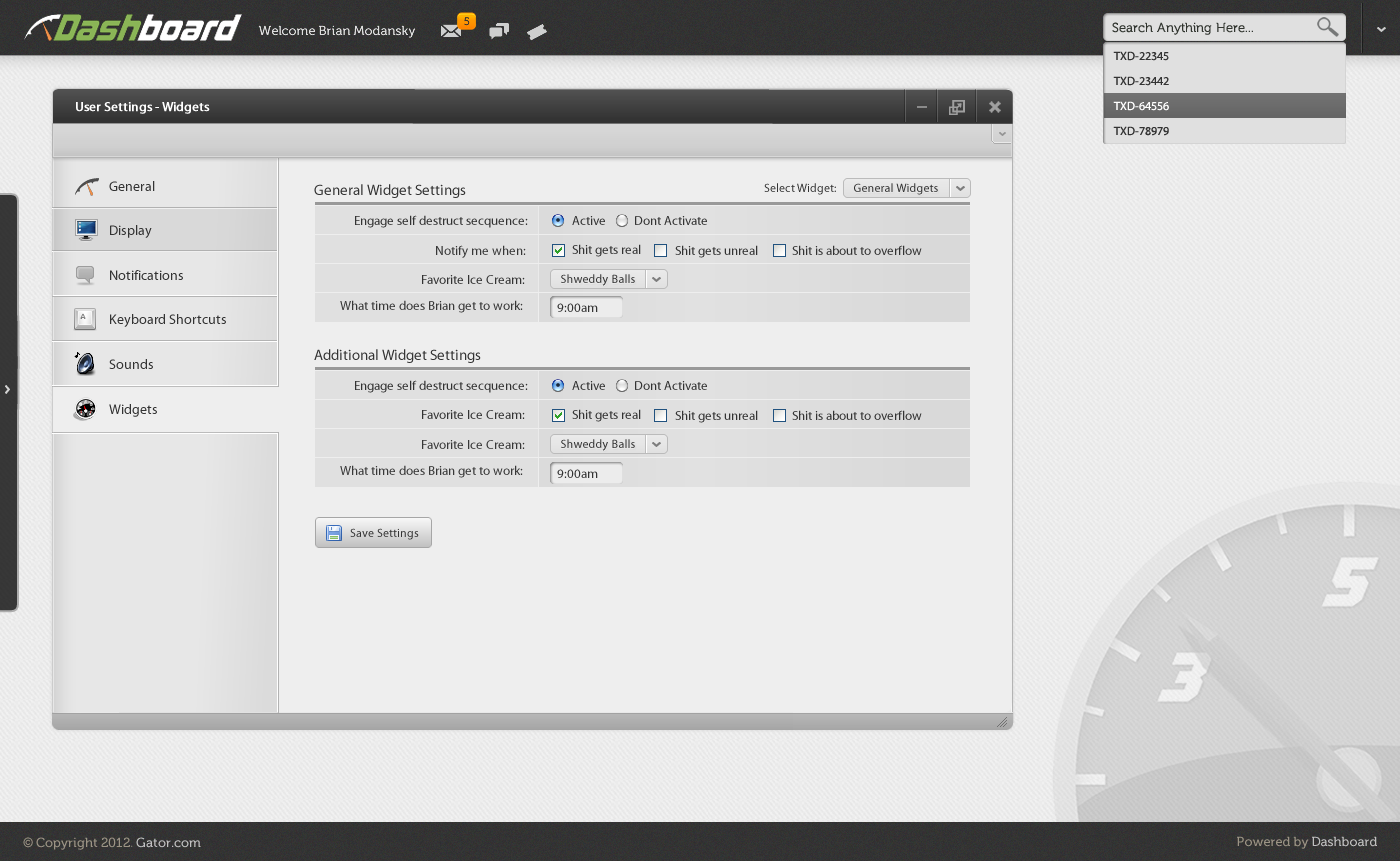Click the User Settings - Widgets title
This screenshot has height=861, width=1400.
tap(142, 107)
